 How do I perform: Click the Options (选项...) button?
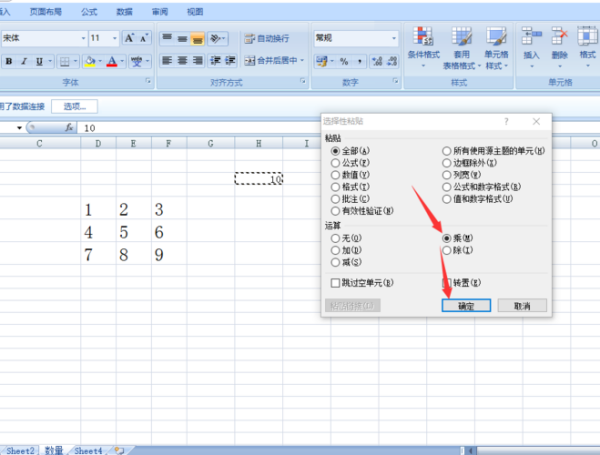pyautogui.click(x=75, y=106)
